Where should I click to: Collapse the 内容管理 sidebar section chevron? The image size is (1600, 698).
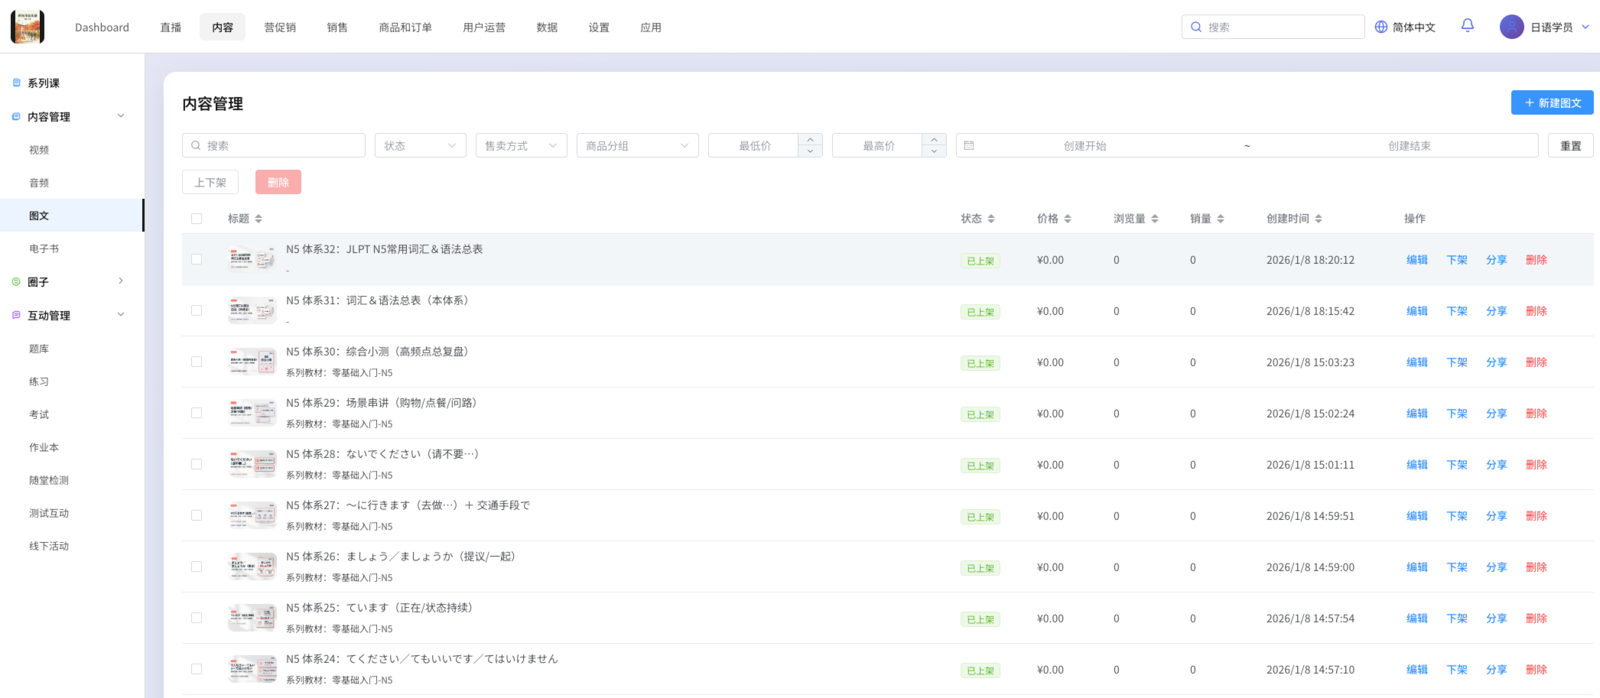pos(121,116)
